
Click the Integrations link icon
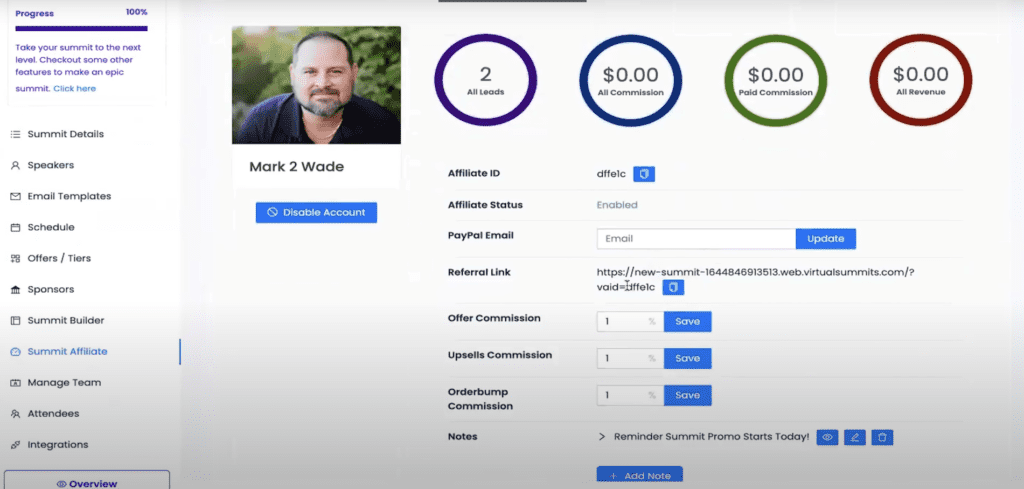pos(16,445)
